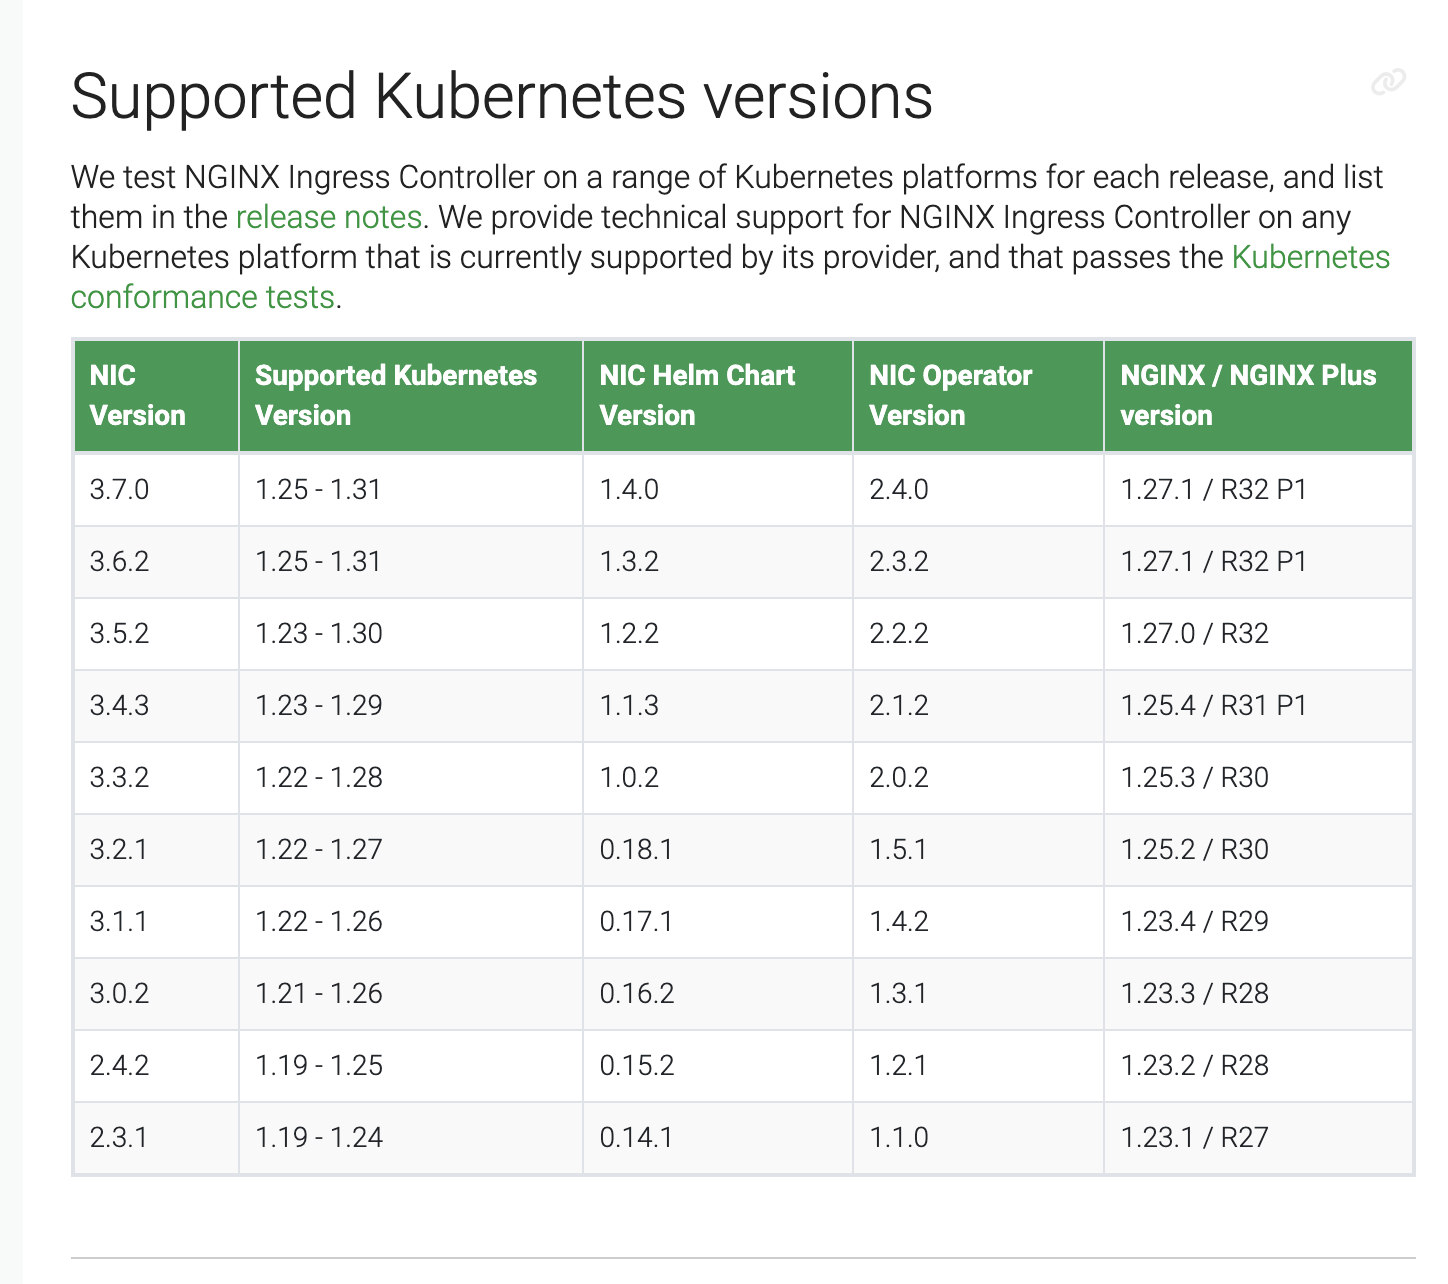Click the NIC Helm Chart Version header

[x=718, y=396]
